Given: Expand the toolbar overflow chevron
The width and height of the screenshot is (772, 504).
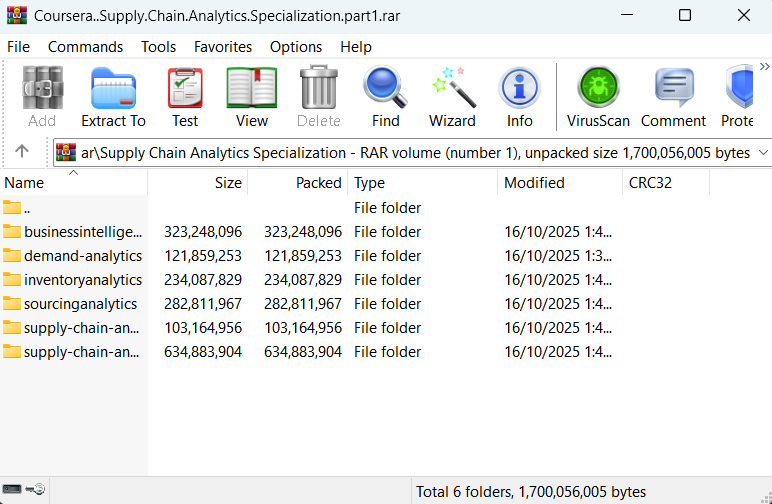Looking at the screenshot, I should click(764, 67).
